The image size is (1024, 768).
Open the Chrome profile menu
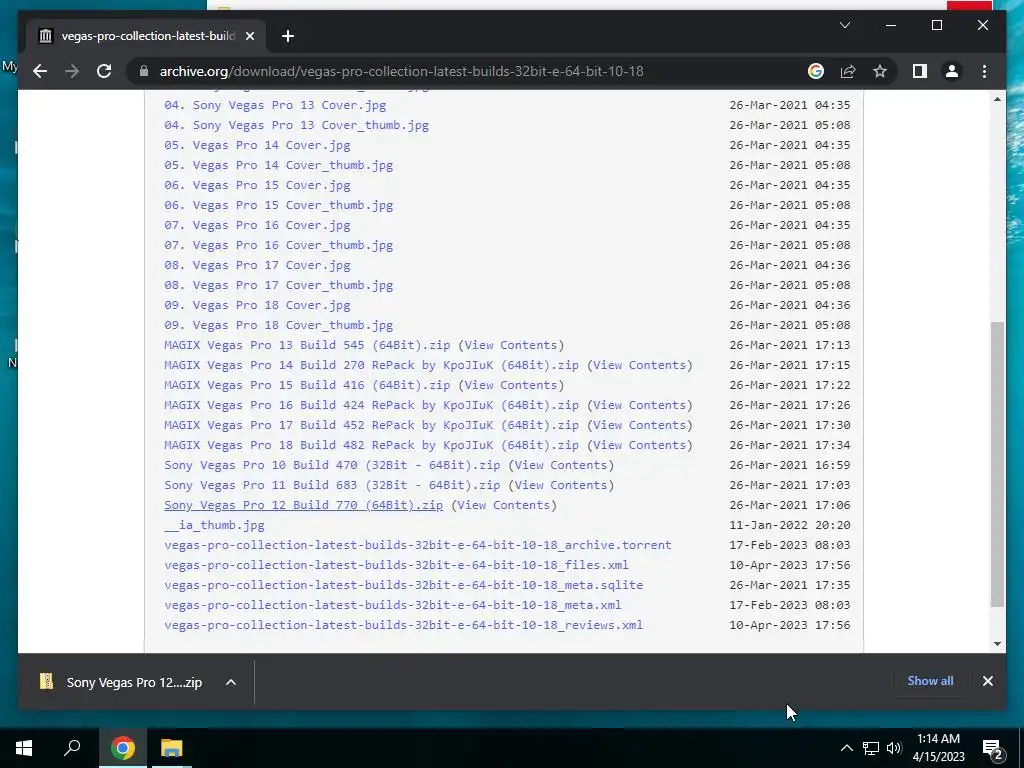(952, 71)
